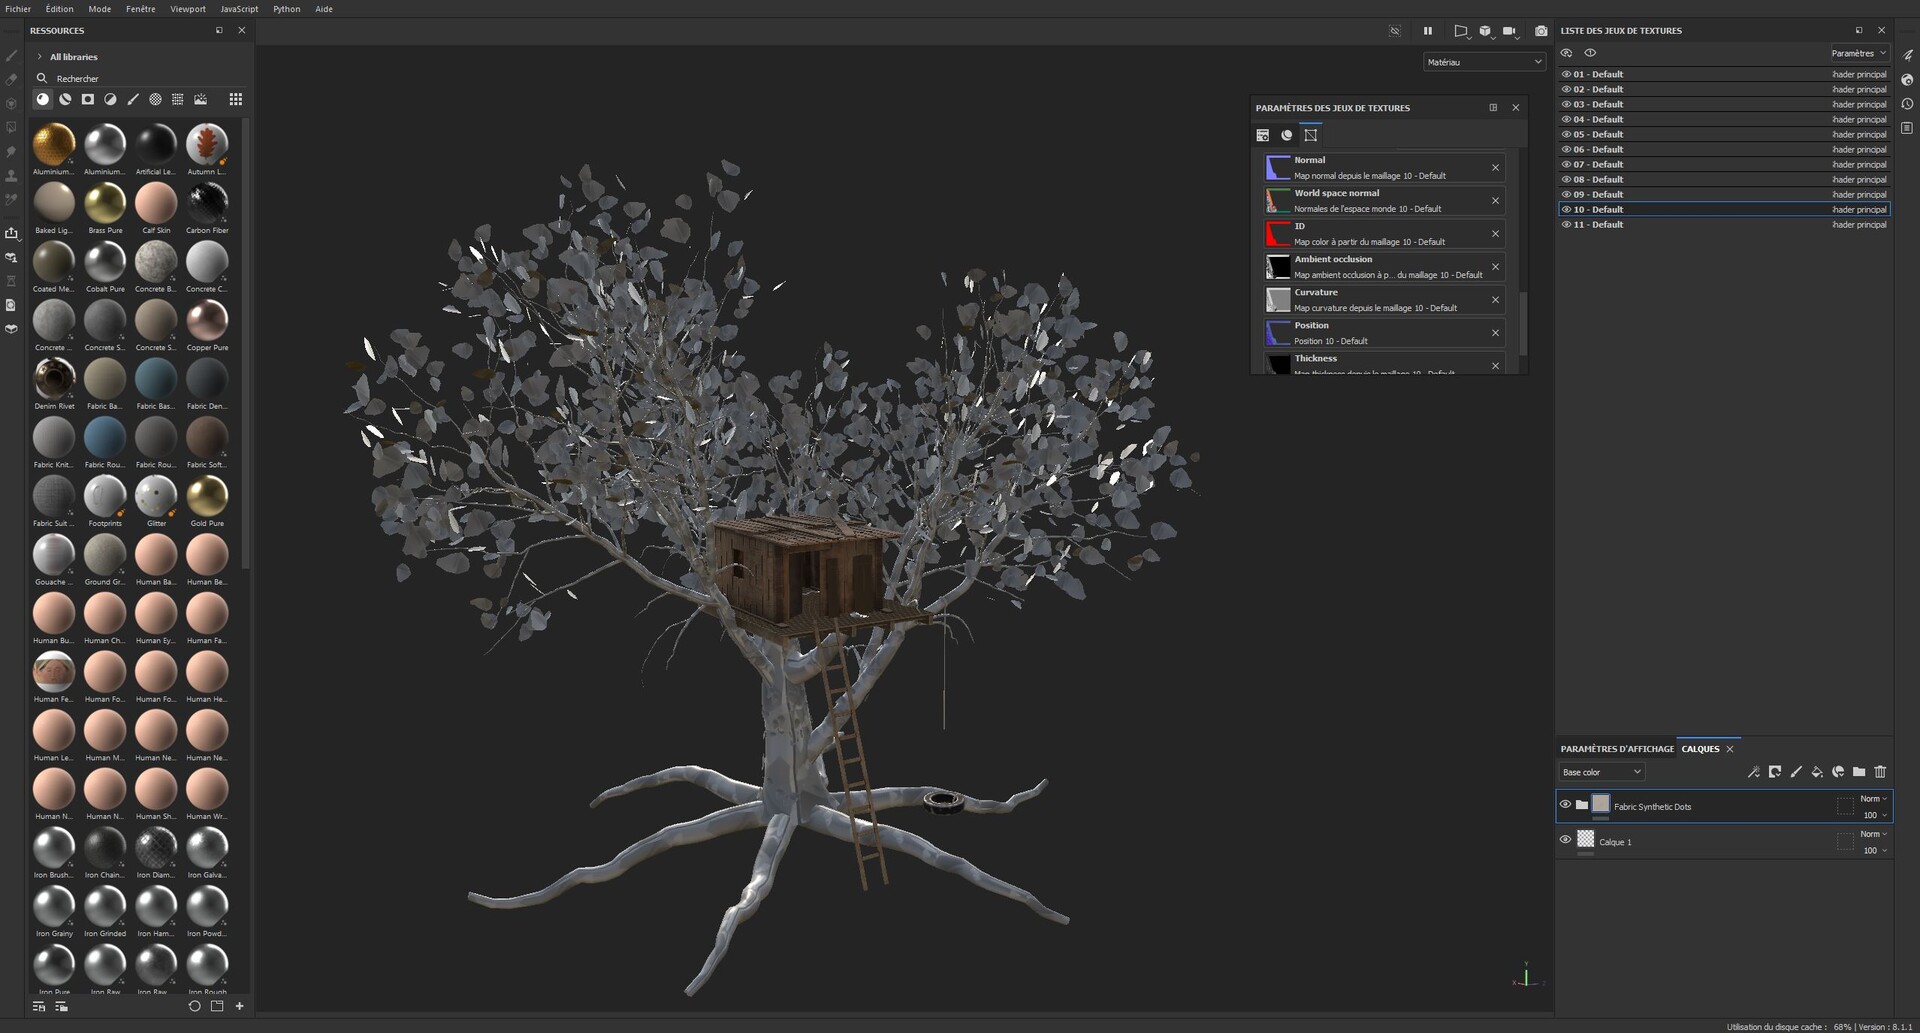Expand the All libraries tree
This screenshot has height=1033, width=1920.
click(40, 57)
